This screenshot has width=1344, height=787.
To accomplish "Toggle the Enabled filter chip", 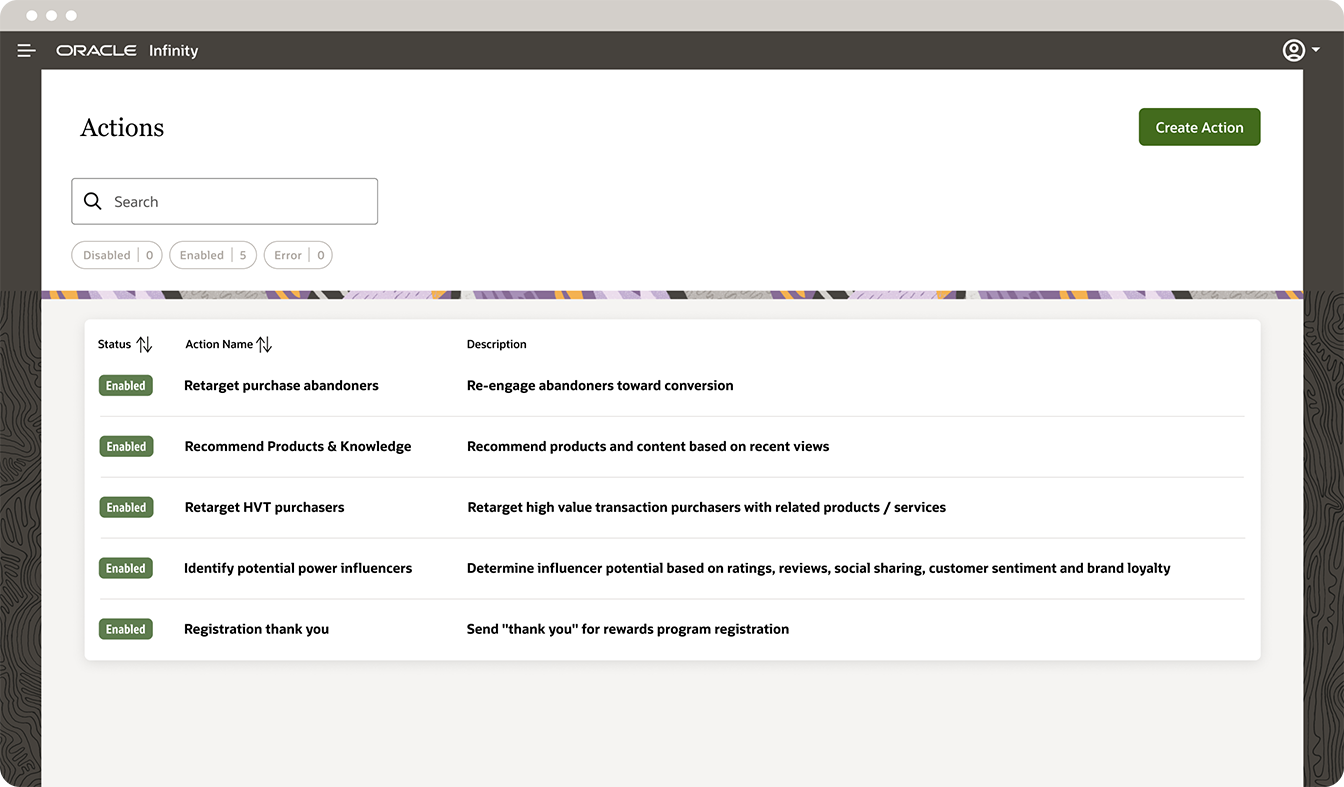I will click(x=213, y=255).
